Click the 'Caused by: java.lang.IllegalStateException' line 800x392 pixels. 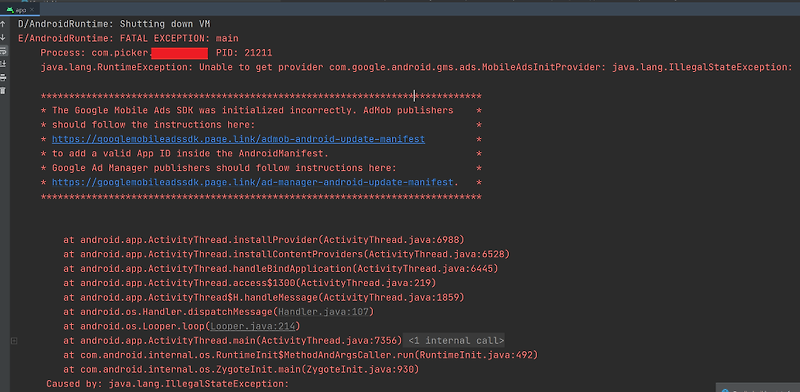[x=168, y=384]
